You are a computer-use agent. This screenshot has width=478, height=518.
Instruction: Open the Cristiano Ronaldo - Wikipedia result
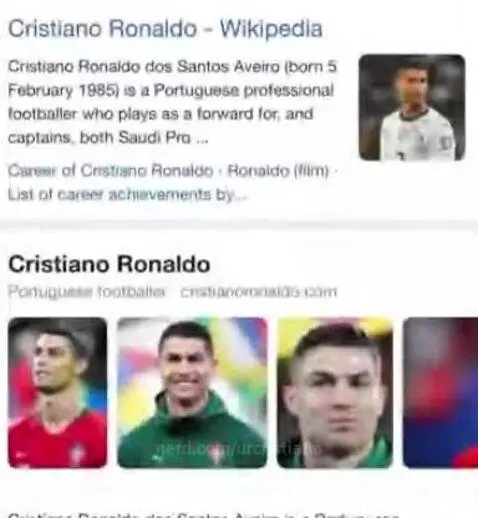tap(165, 29)
